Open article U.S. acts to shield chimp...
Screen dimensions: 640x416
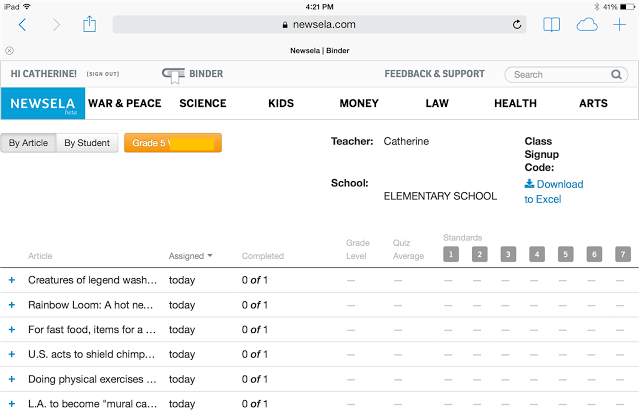pyautogui.click(x=91, y=354)
